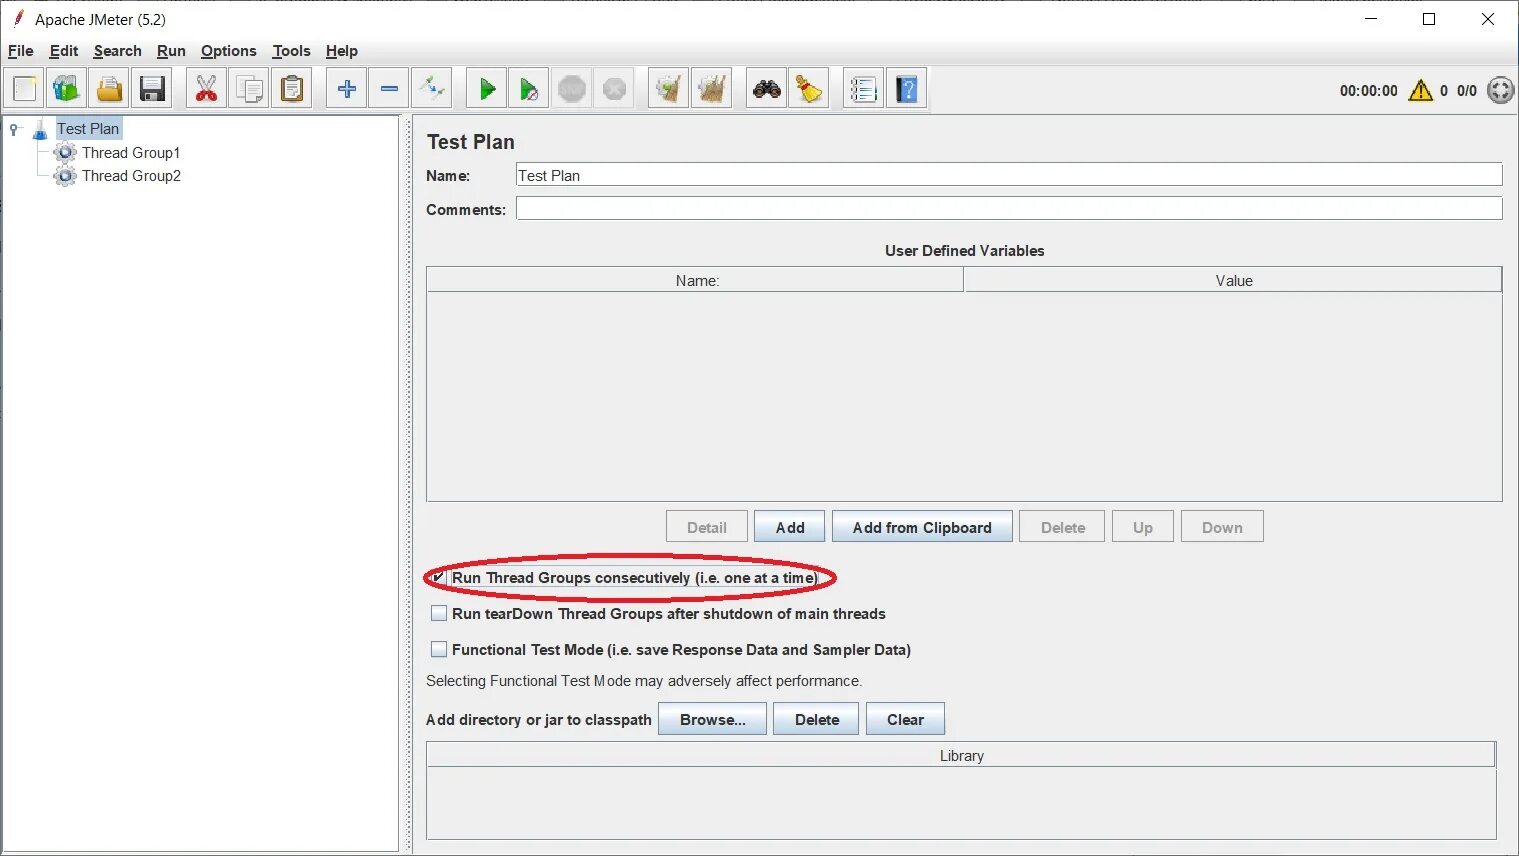Viewport: 1519px width, 856px height.
Task: Click the Open file folder icon
Action: (x=110, y=89)
